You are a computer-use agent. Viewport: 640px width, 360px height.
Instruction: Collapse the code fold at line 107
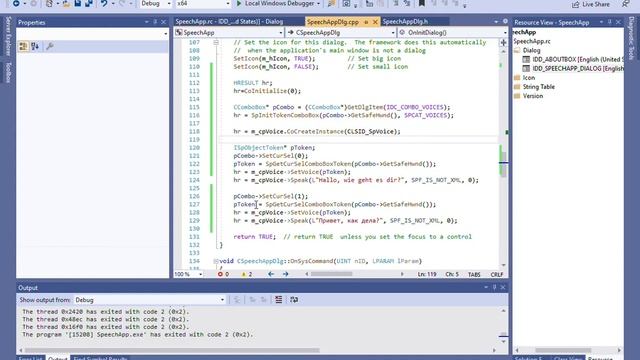[x=216, y=42]
